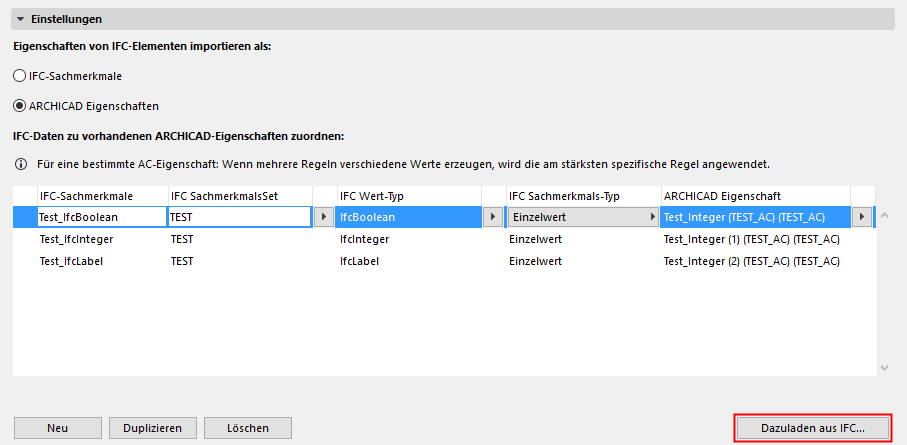The height and width of the screenshot is (445, 907).
Task: Select the ARCHICAD Eigenschaften radio option
Action: pos(20,105)
